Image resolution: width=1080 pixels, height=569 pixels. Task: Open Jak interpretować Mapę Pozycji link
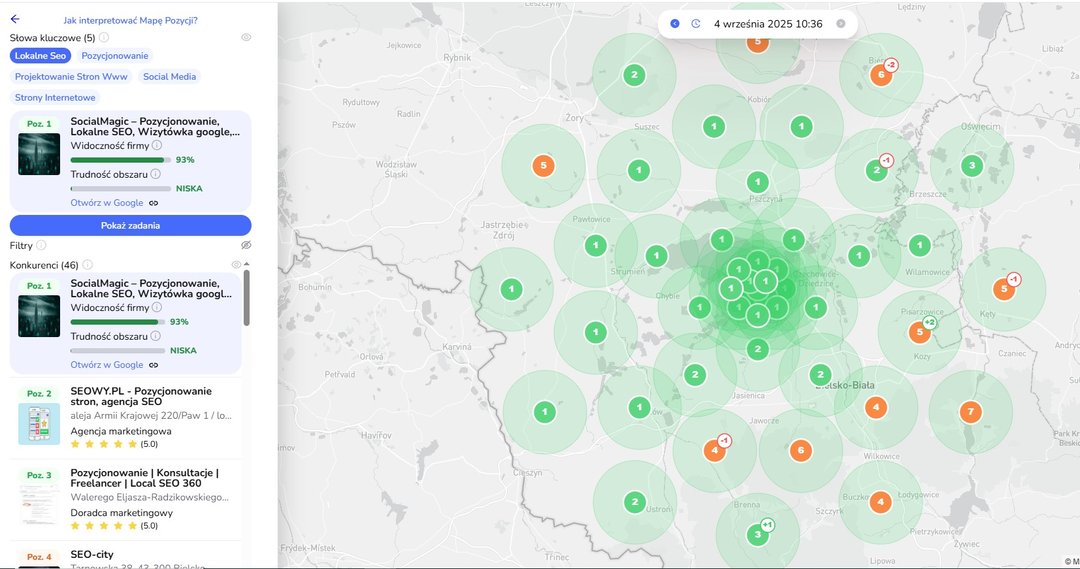130,20
